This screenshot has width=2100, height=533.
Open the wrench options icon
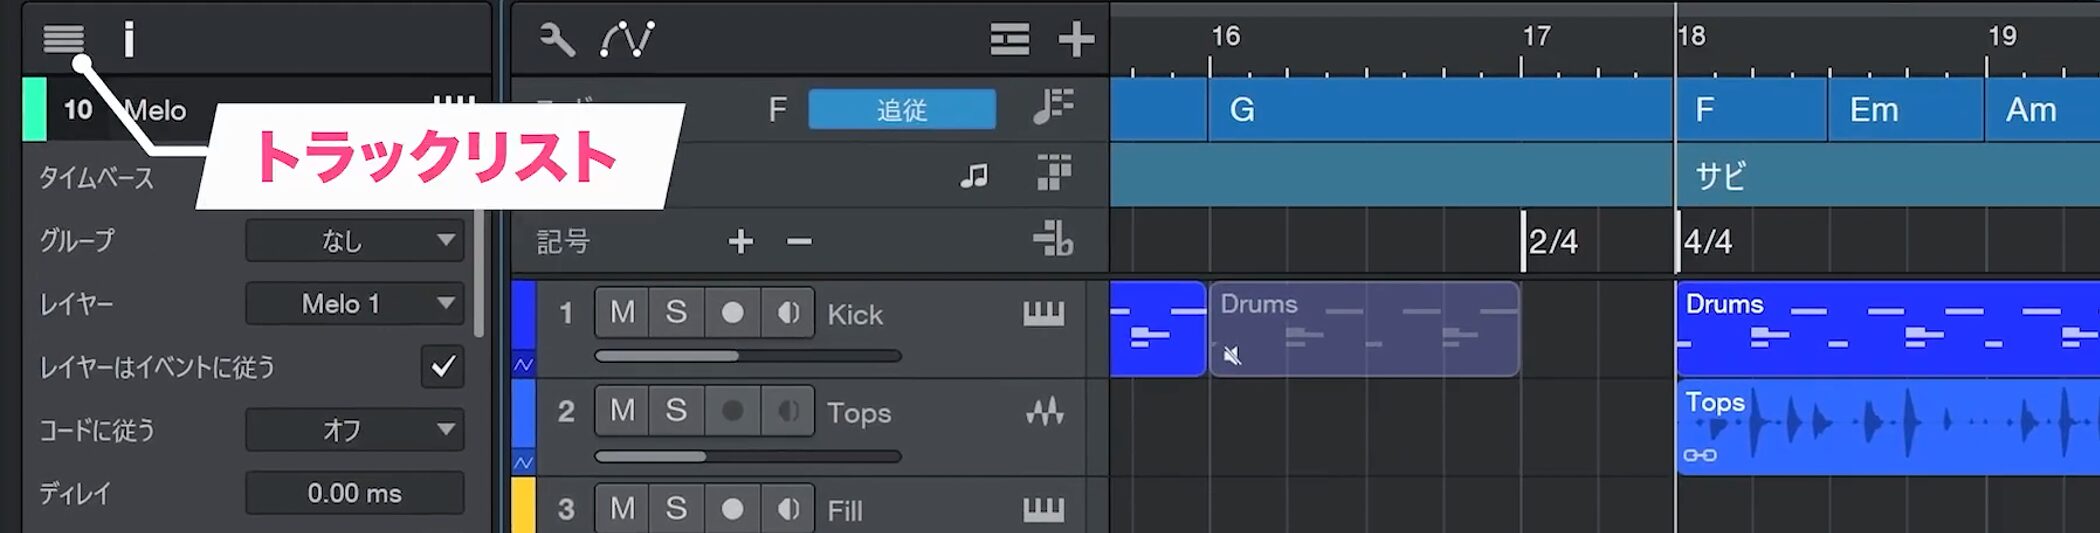557,40
